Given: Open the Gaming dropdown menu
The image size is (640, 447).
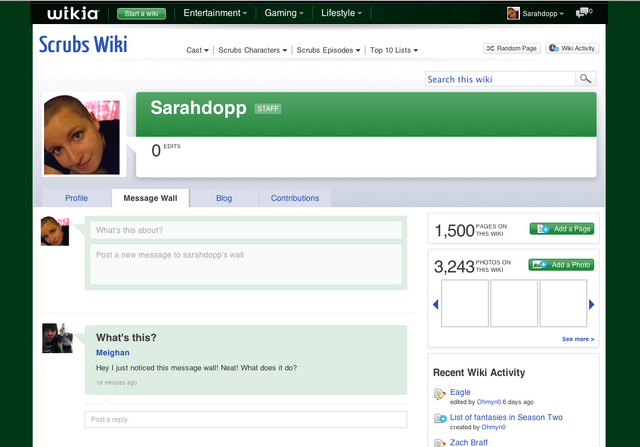Looking at the screenshot, I should coord(284,13).
